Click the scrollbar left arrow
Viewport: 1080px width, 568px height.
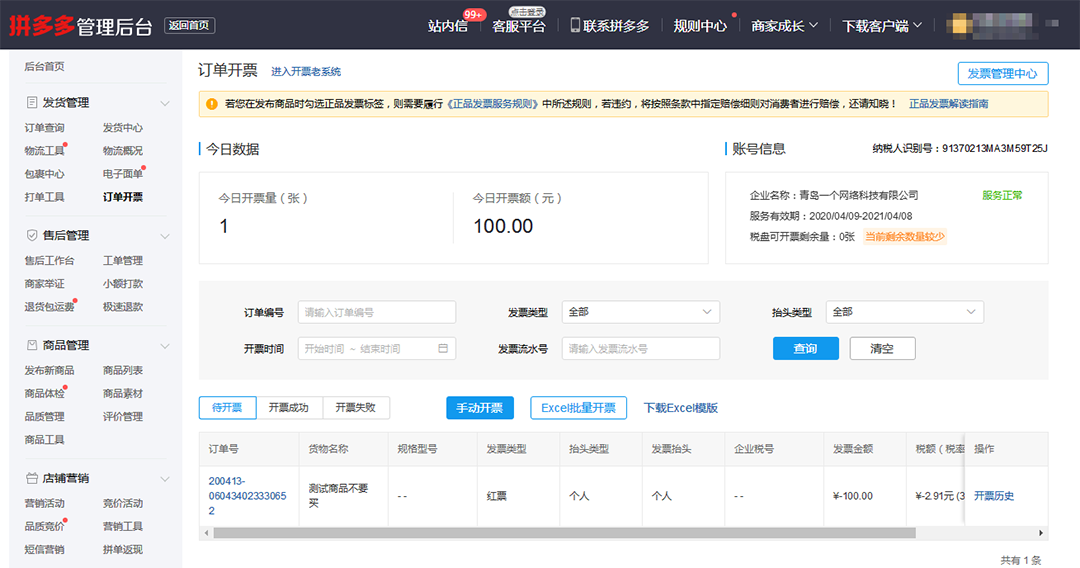(206, 533)
